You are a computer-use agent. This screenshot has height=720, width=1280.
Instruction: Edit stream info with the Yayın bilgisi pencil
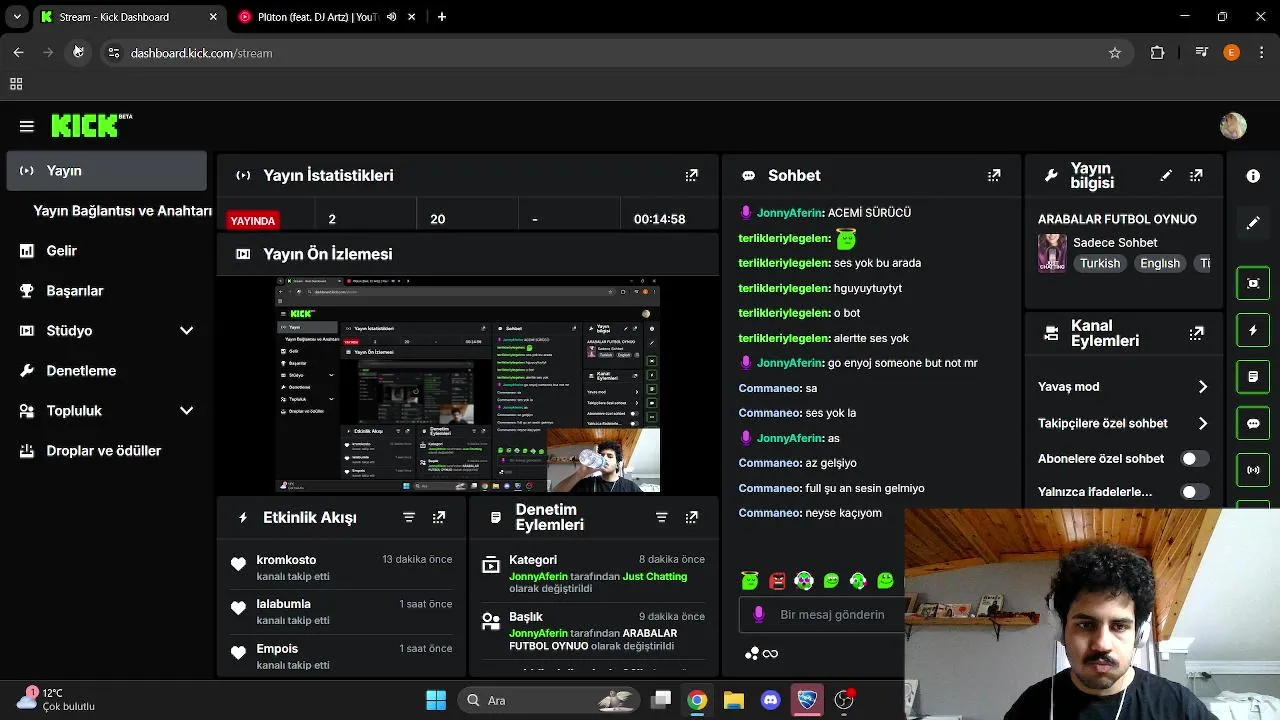click(x=1166, y=175)
